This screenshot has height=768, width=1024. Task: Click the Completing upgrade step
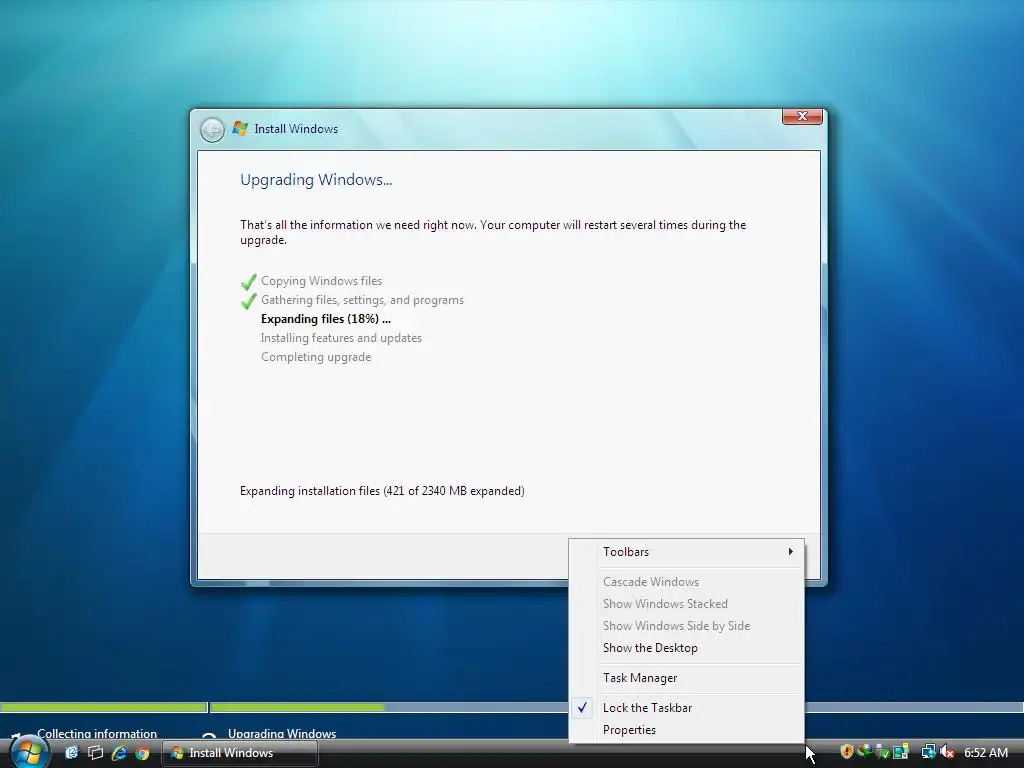click(316, 357)
